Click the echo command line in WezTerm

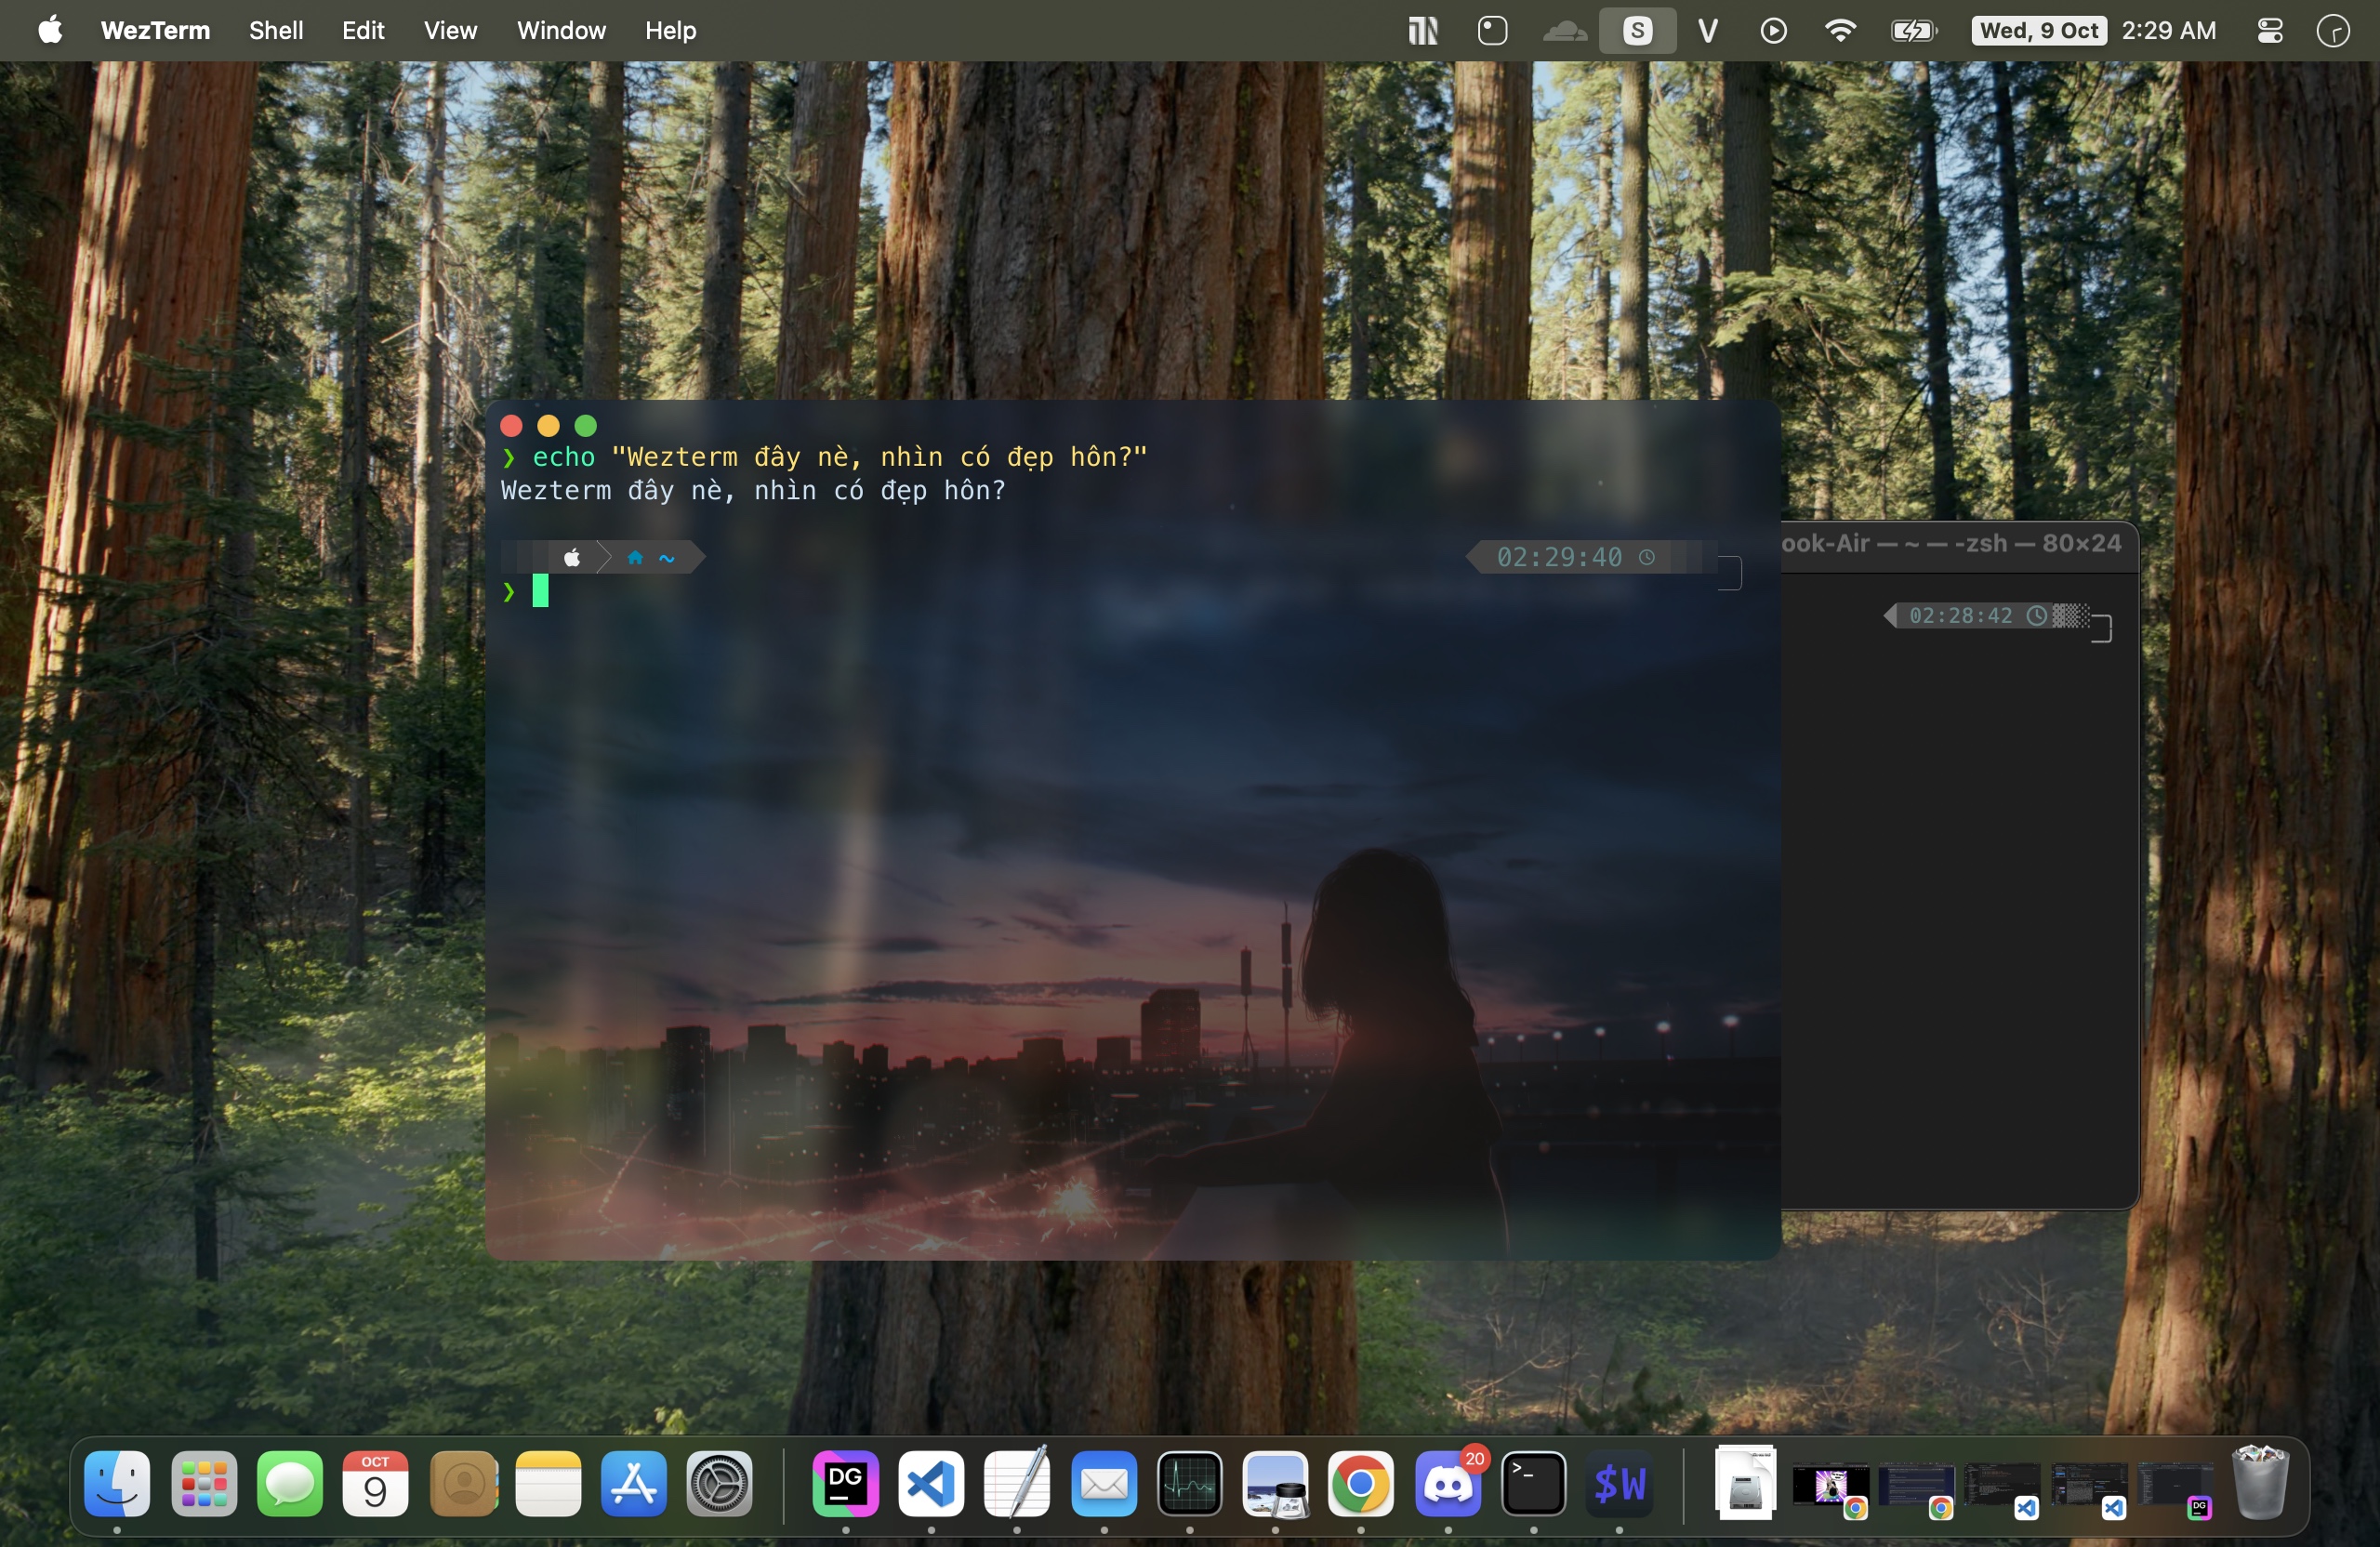point(825,457)
